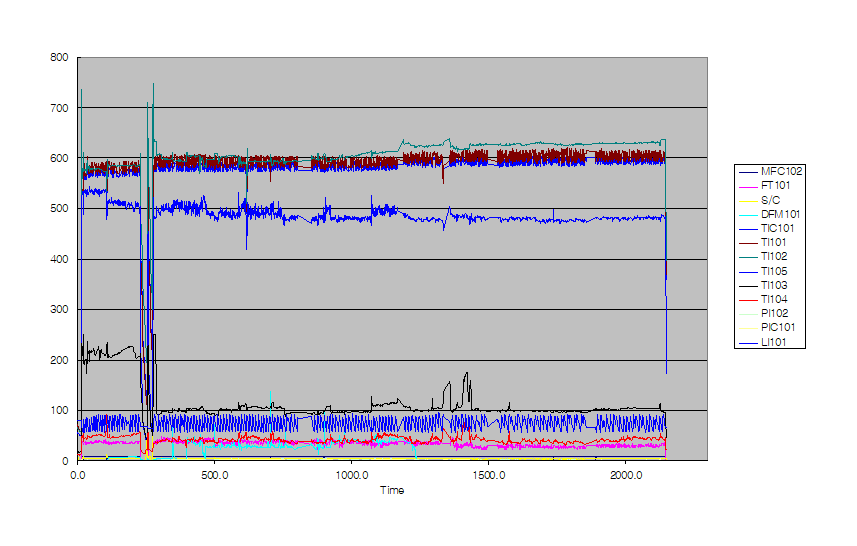The width and height of the screenshot is (857, 546).
Task: Click the 1500.0 x-axis label
Action: (x=489, y=475)
